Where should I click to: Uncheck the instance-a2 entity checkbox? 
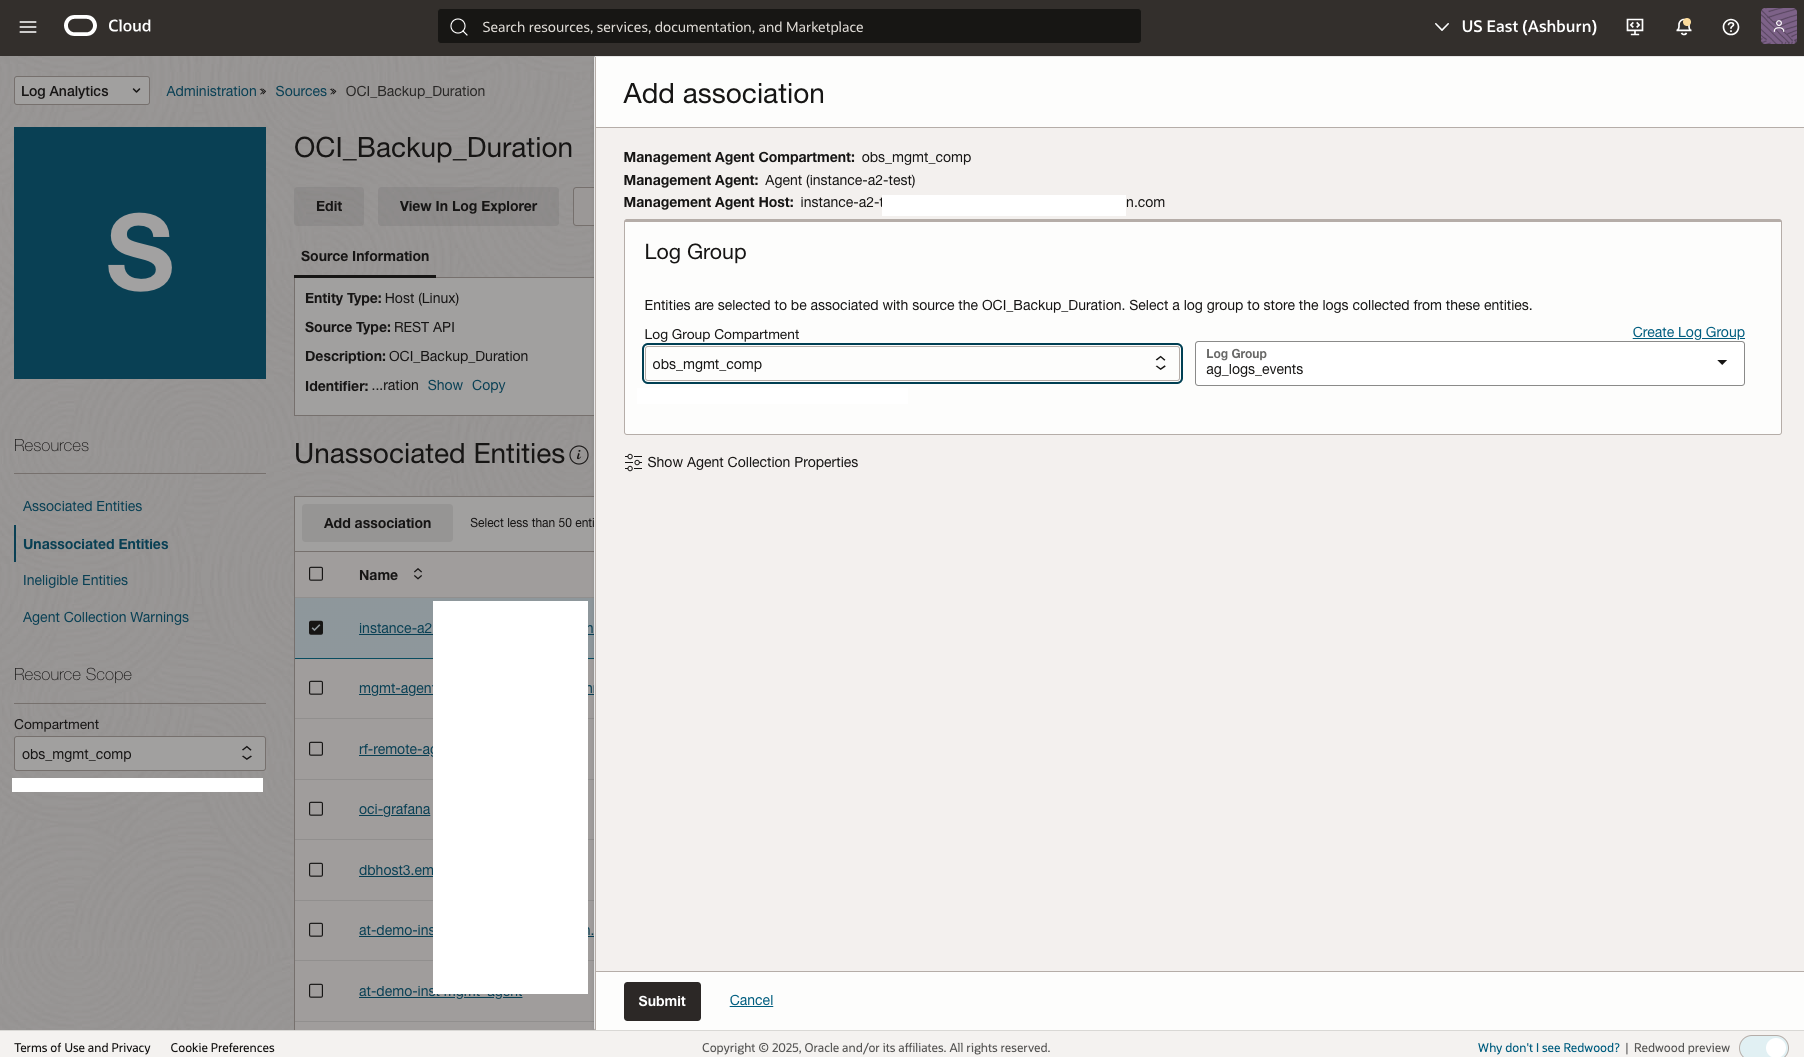tap(316, 627)
